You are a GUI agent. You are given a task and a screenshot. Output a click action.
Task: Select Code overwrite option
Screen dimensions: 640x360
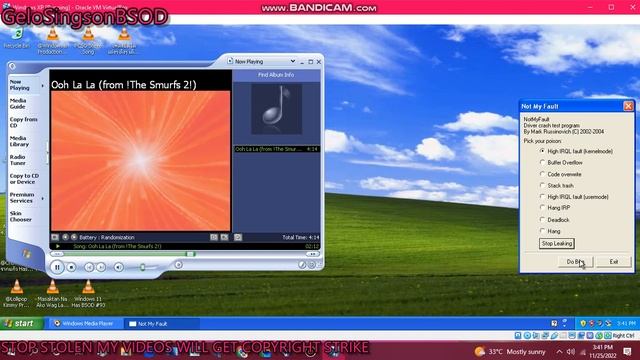coord(542,174)
